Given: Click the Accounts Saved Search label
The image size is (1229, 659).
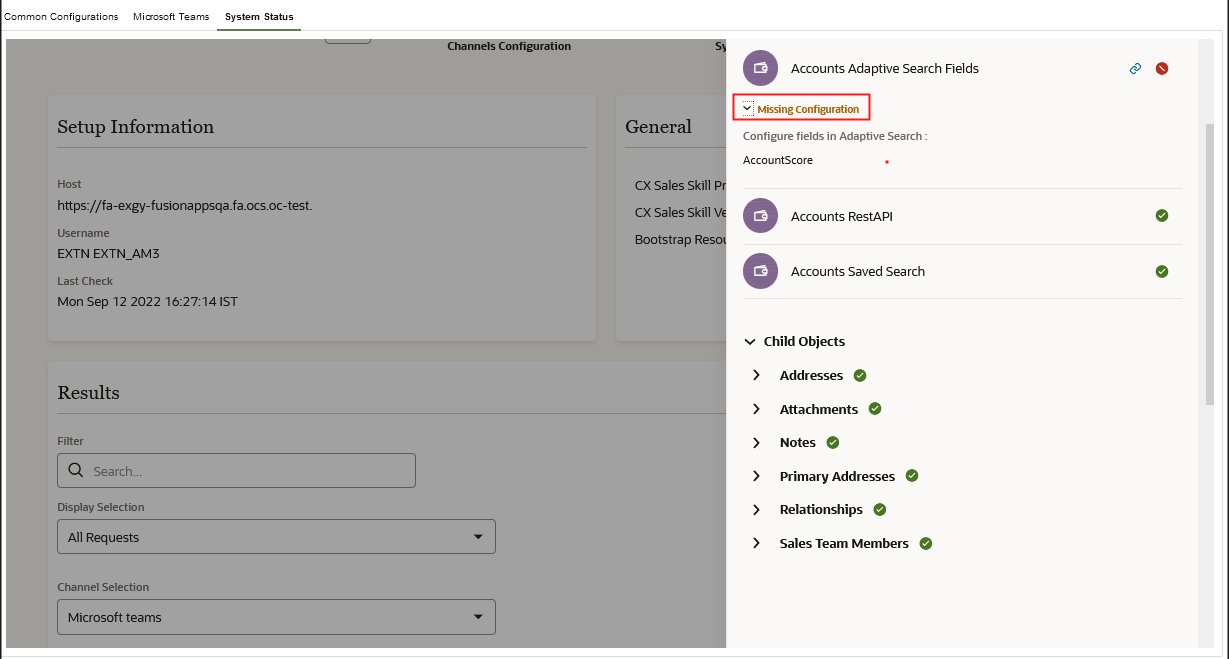Looking at the screenshot, I should [858, 271].
